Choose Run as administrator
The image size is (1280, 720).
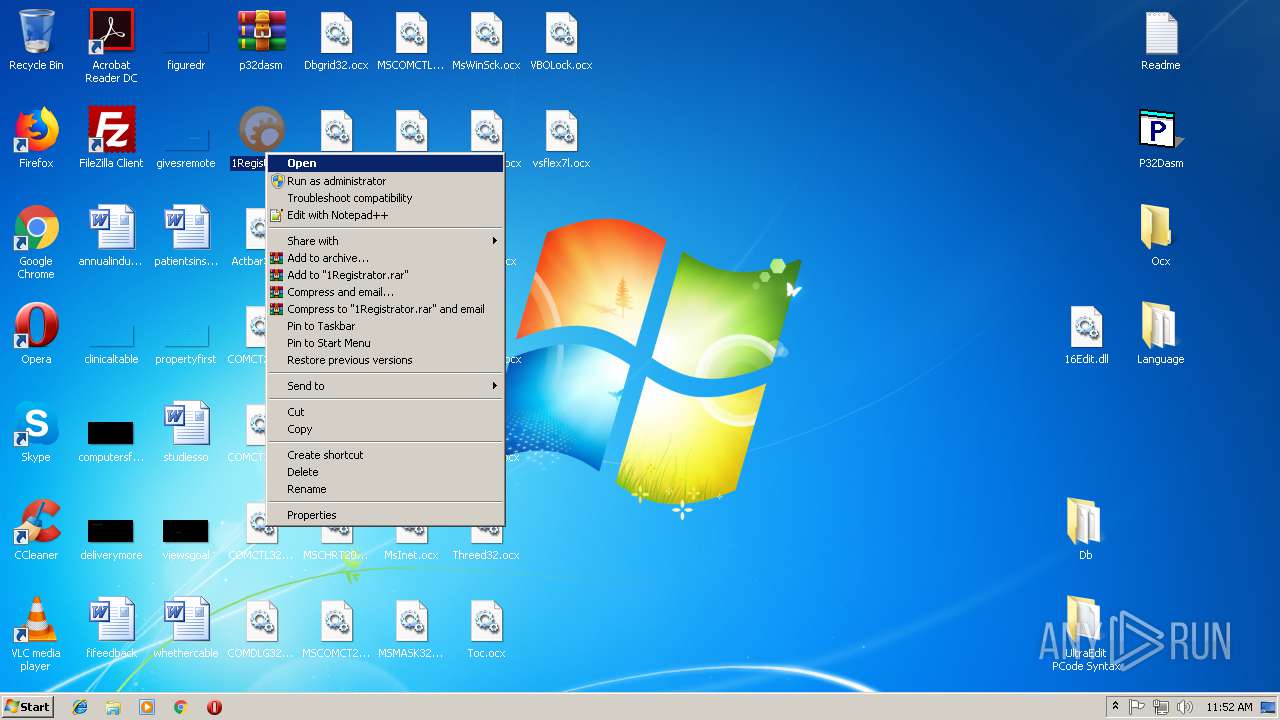tap(386, 181)
